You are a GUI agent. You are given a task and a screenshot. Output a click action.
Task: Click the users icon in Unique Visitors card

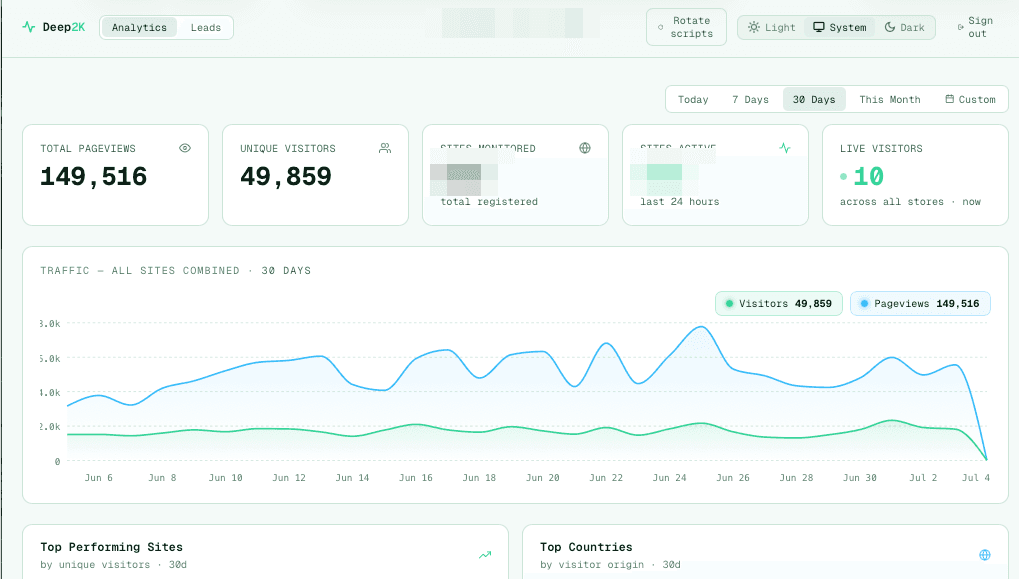click(x=385, y=148)
